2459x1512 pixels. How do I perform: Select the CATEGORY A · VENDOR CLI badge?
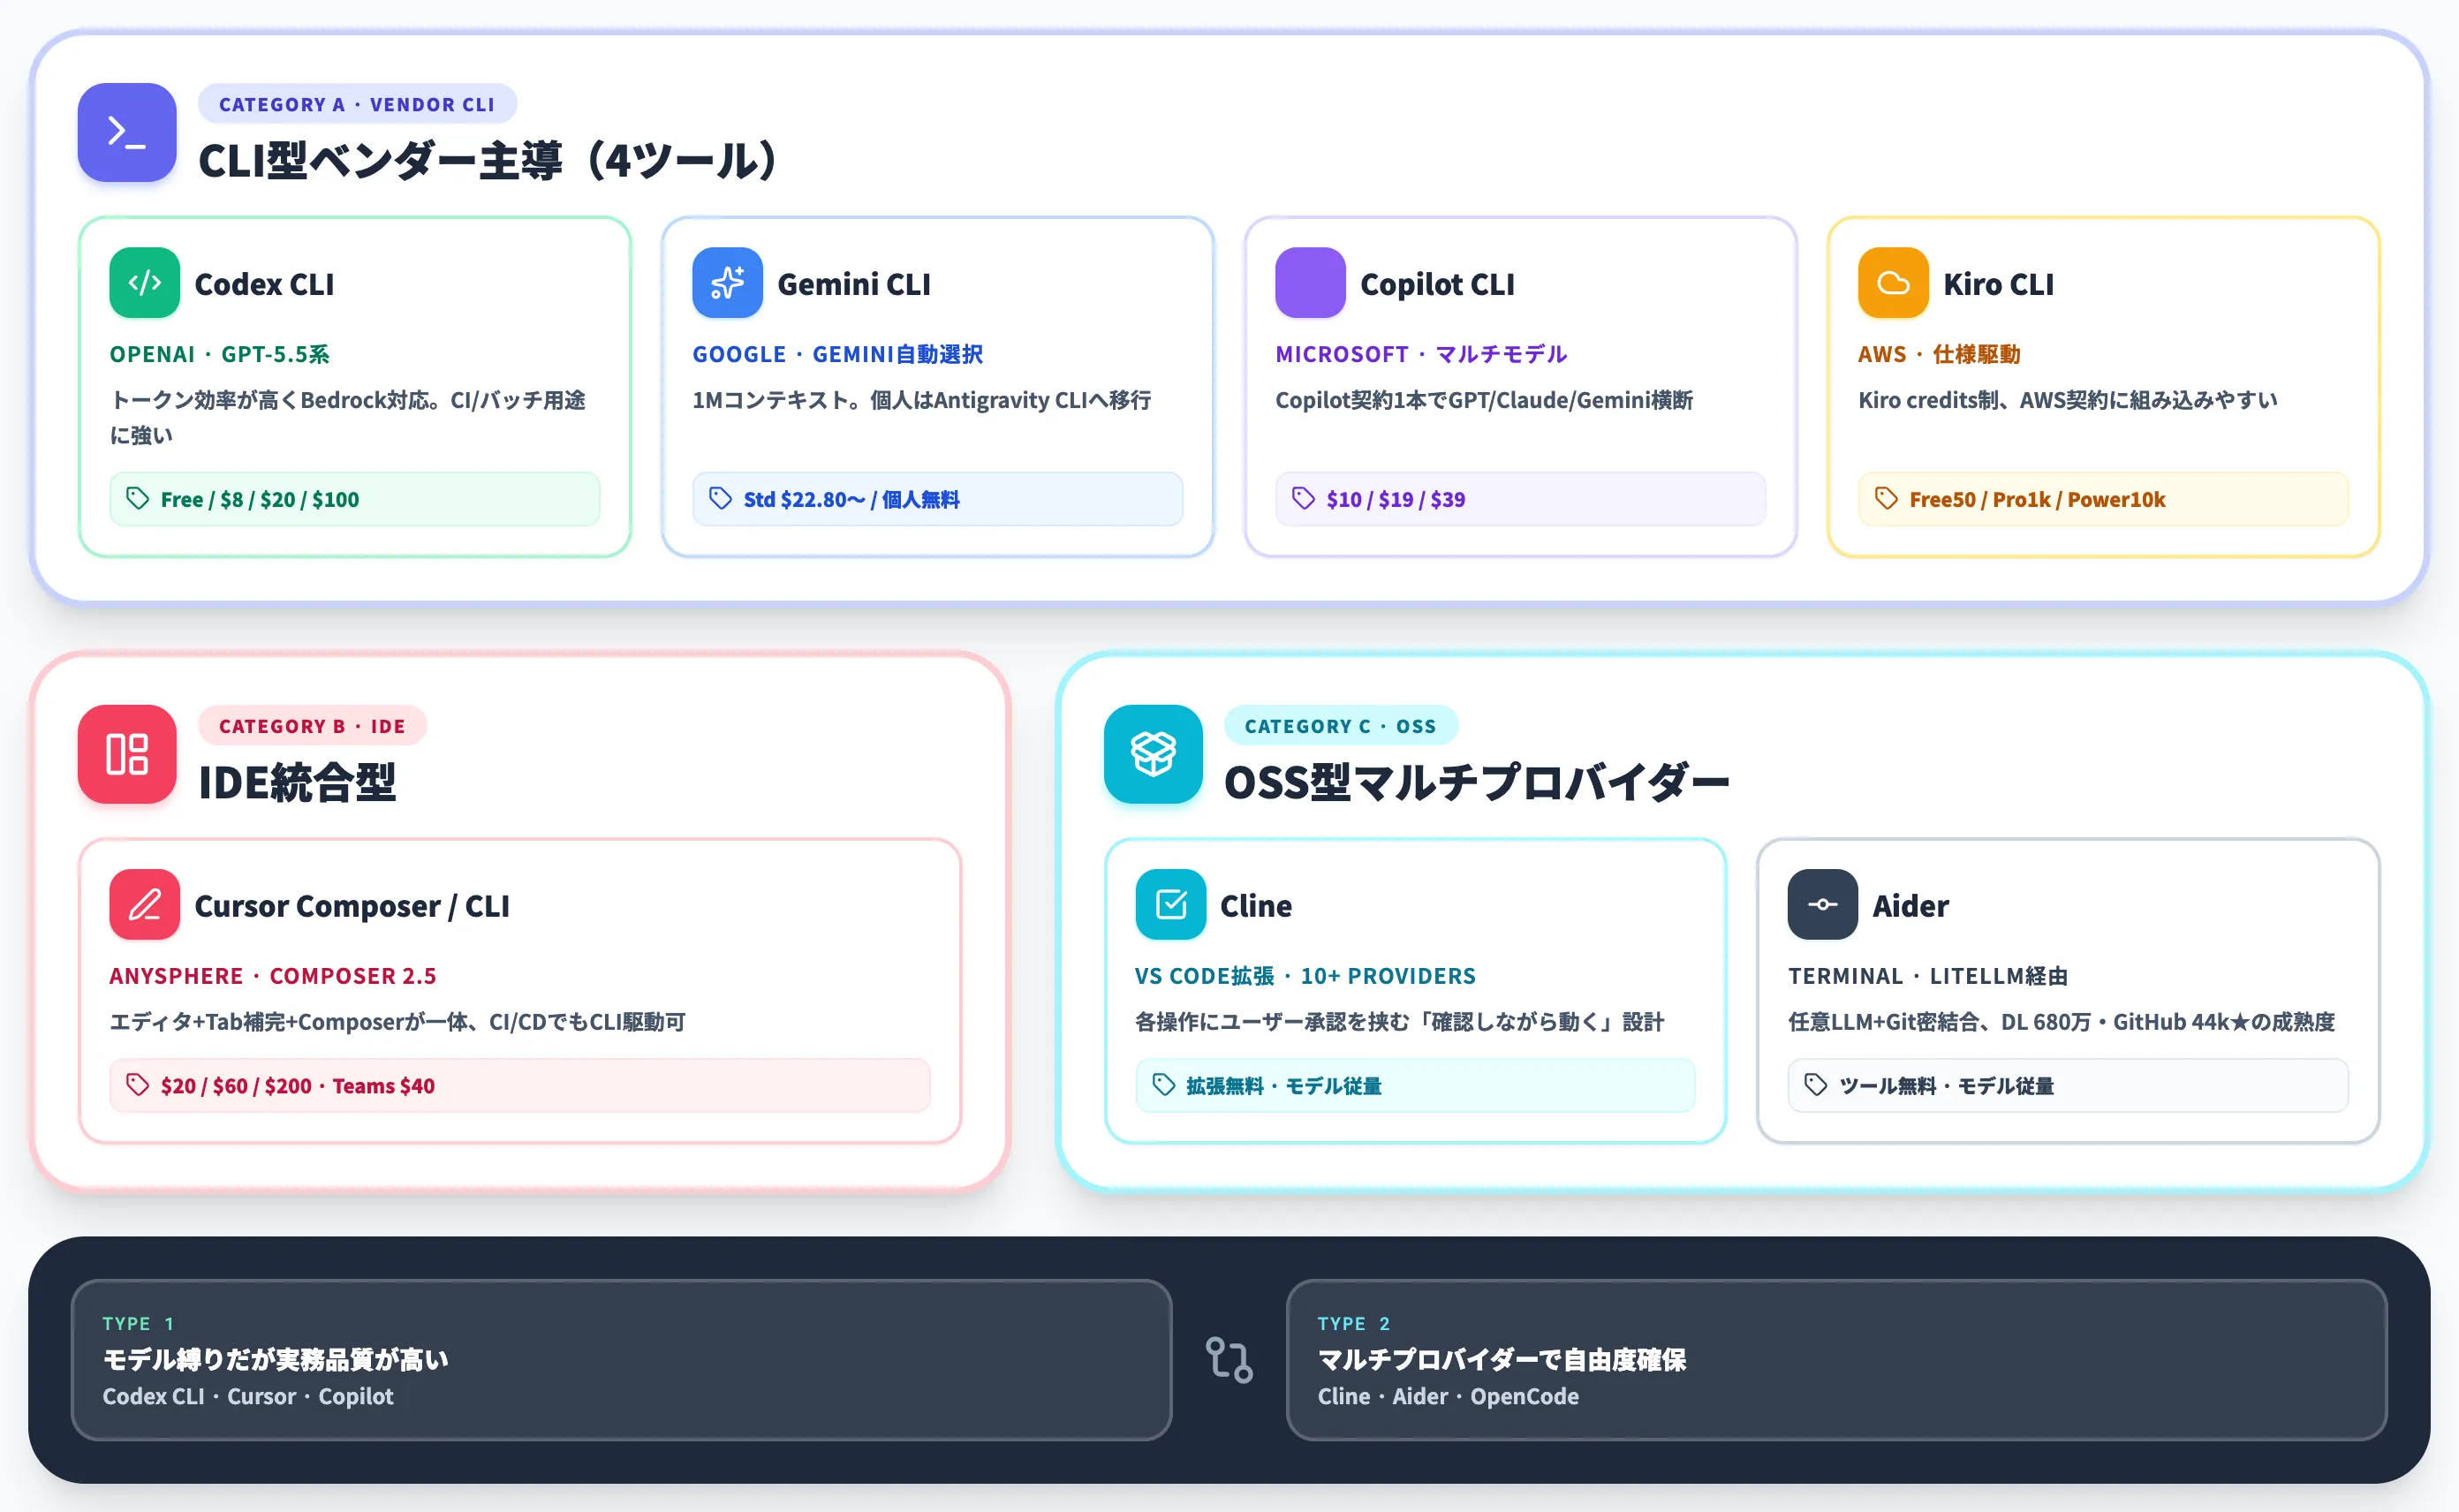[357, 104]
